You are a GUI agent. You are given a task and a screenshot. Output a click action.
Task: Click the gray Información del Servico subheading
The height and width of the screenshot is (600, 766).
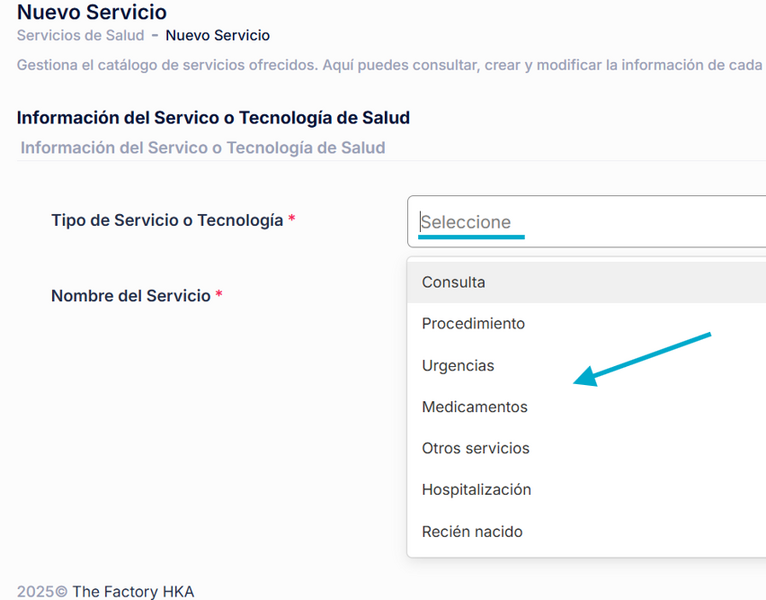(x=203, y=148)
